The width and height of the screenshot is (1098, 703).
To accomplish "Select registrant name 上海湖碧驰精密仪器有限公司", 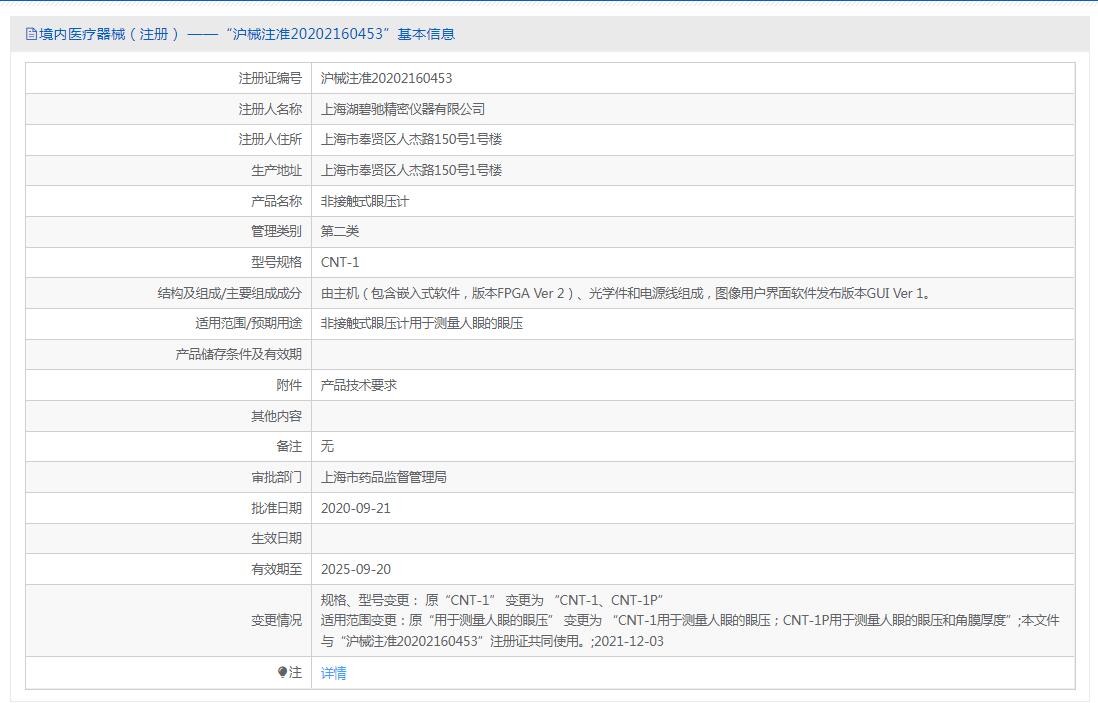I will [403, 109].
